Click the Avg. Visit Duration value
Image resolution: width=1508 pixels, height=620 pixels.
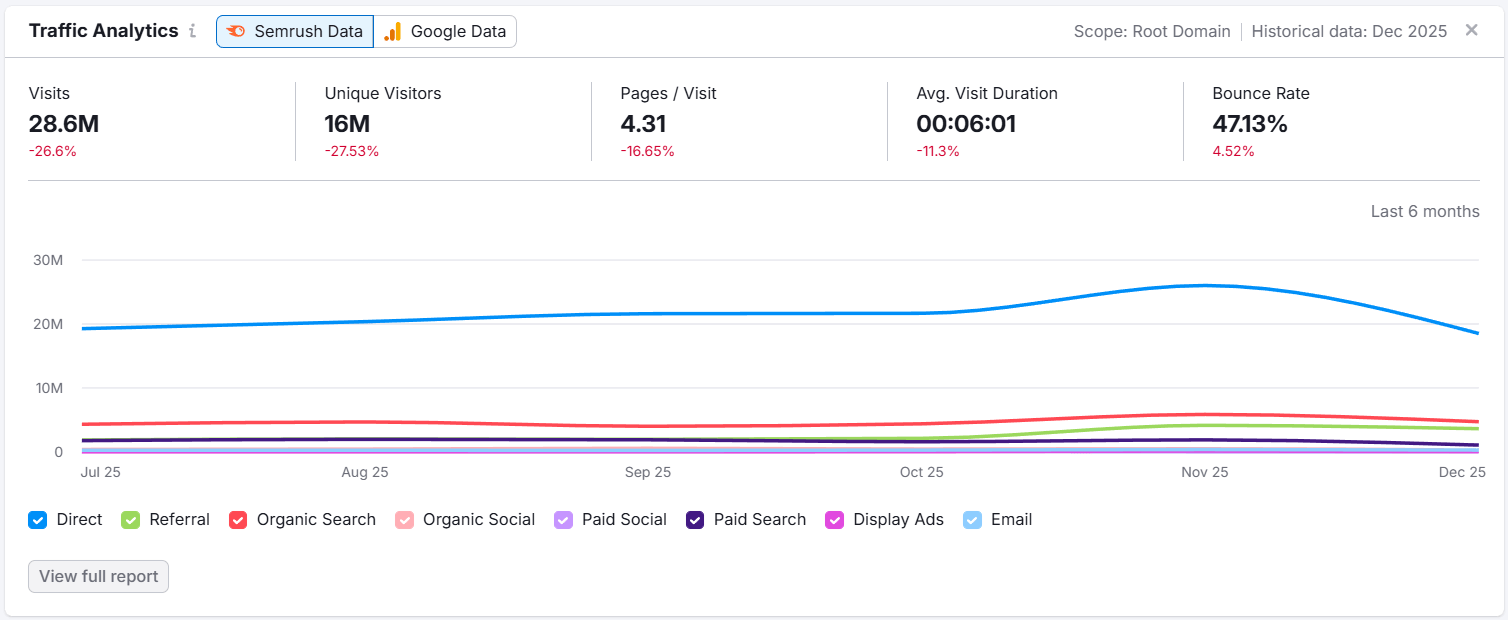point(966,124)
